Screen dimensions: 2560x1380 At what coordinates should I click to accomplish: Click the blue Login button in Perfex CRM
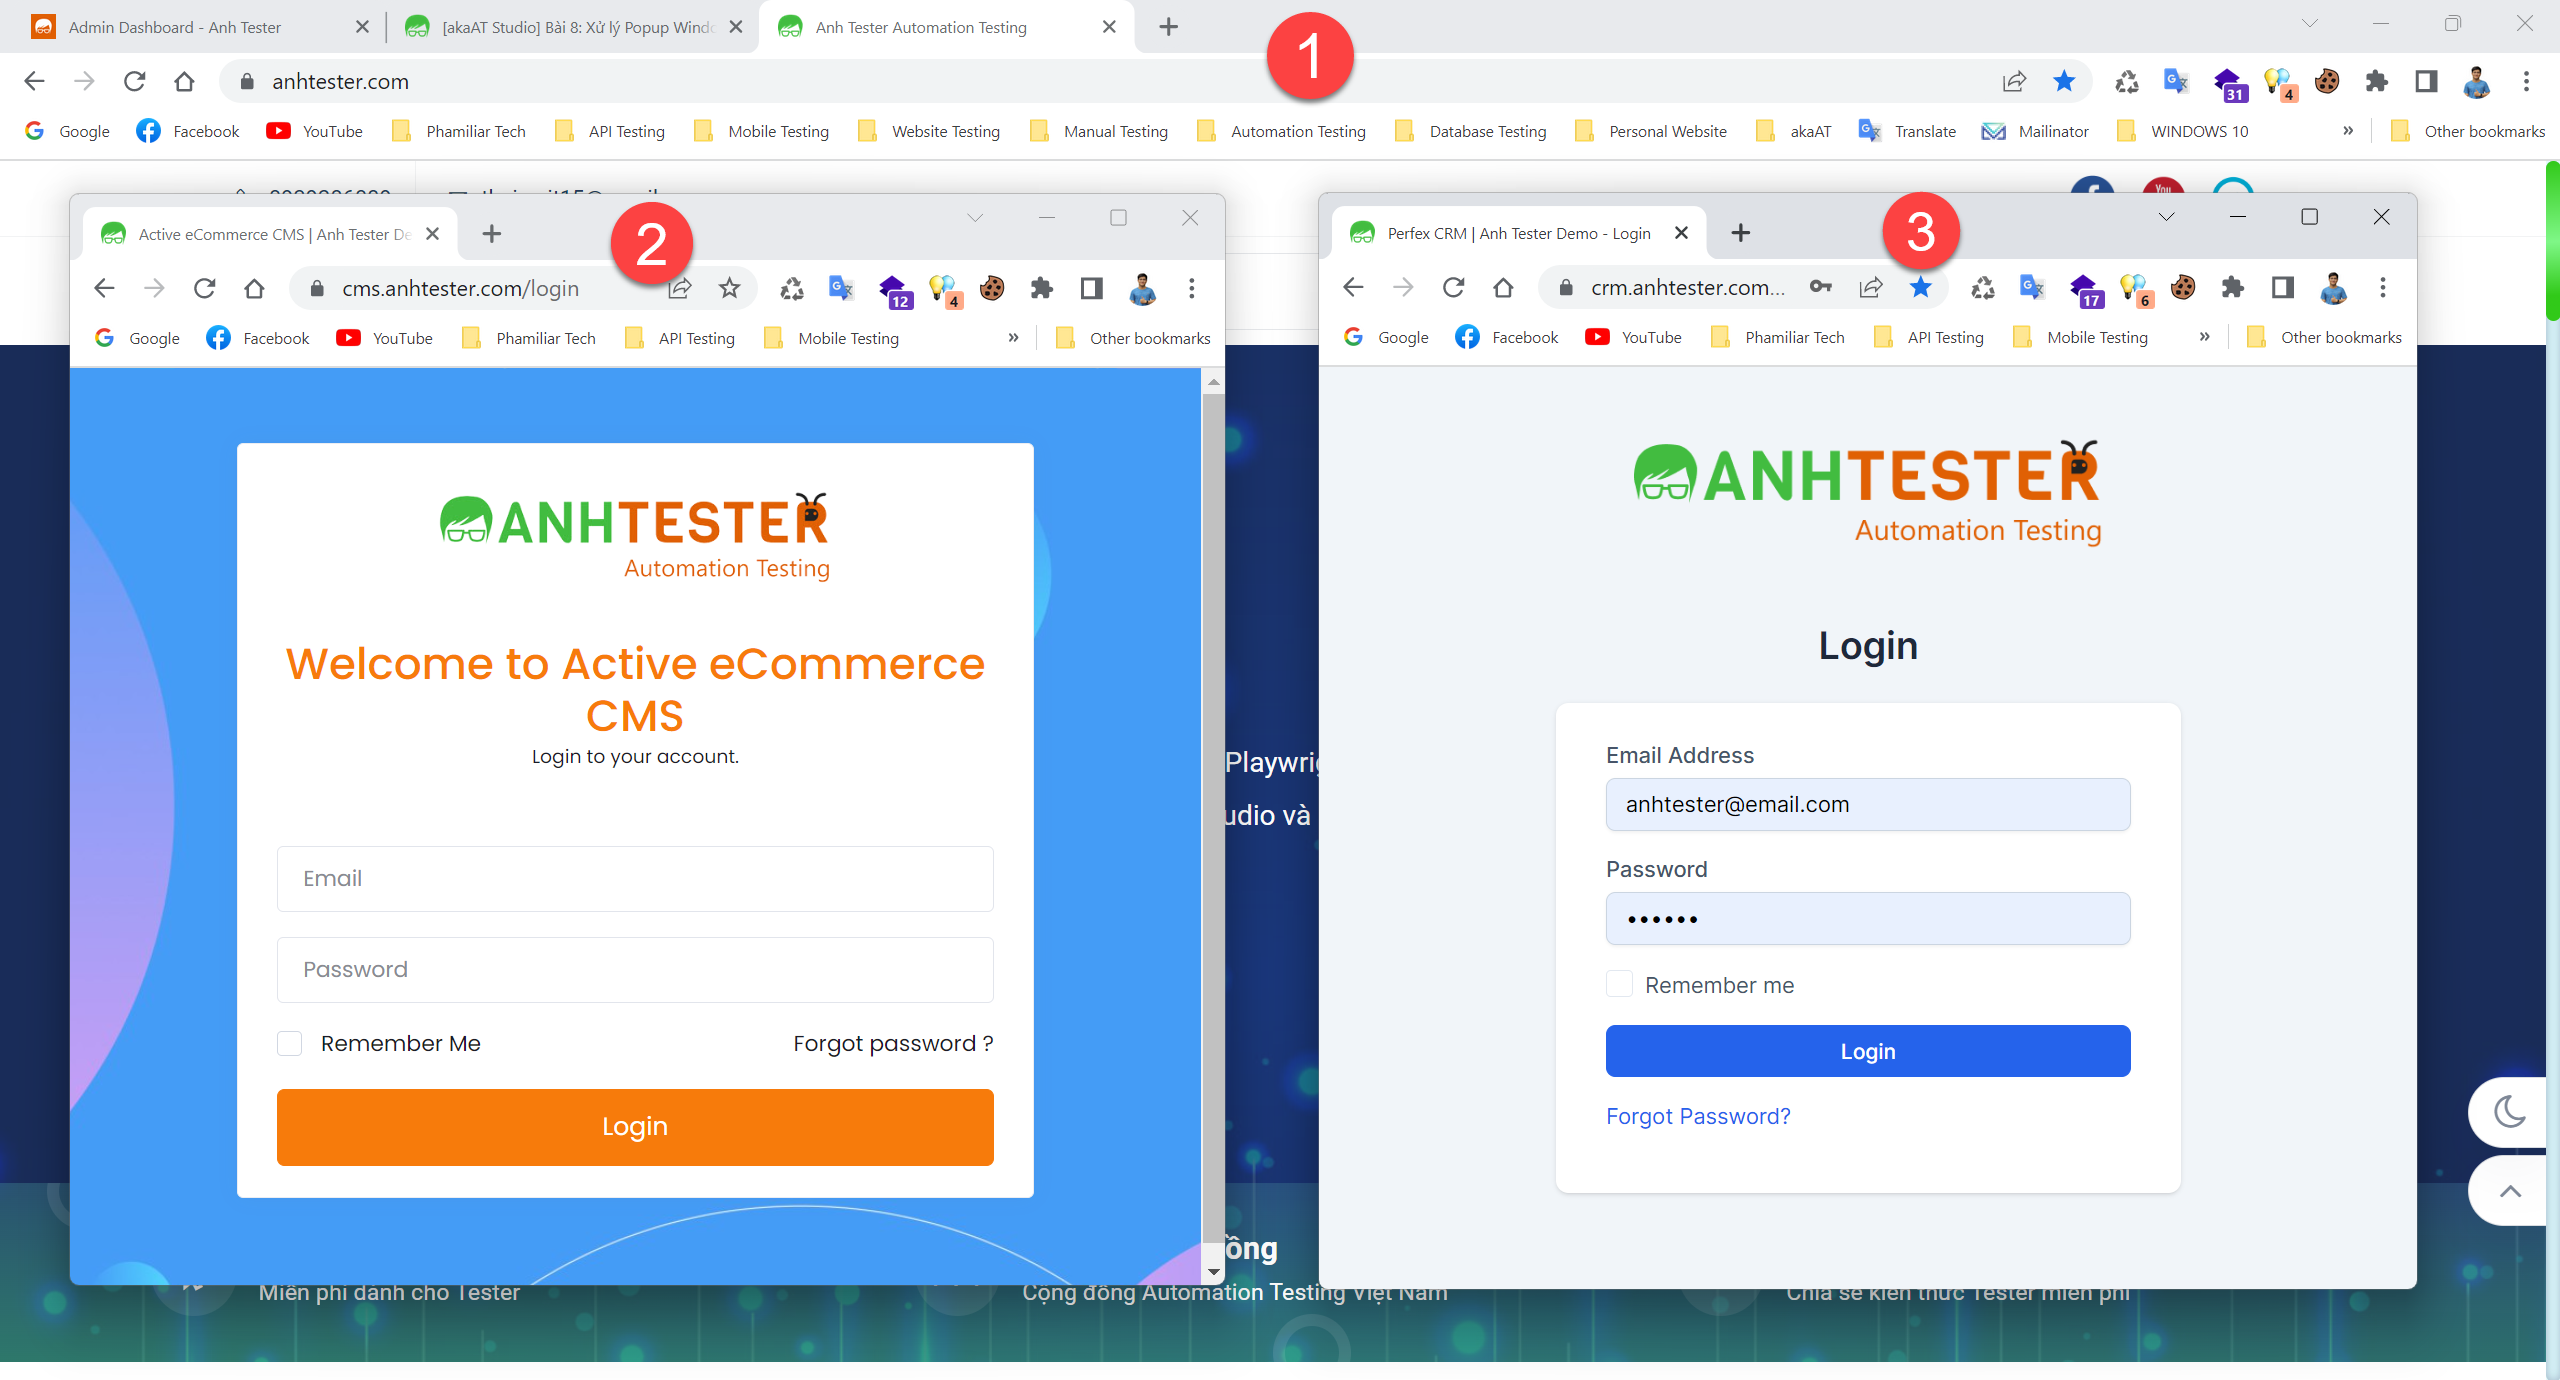[x=1868, y=1051]
